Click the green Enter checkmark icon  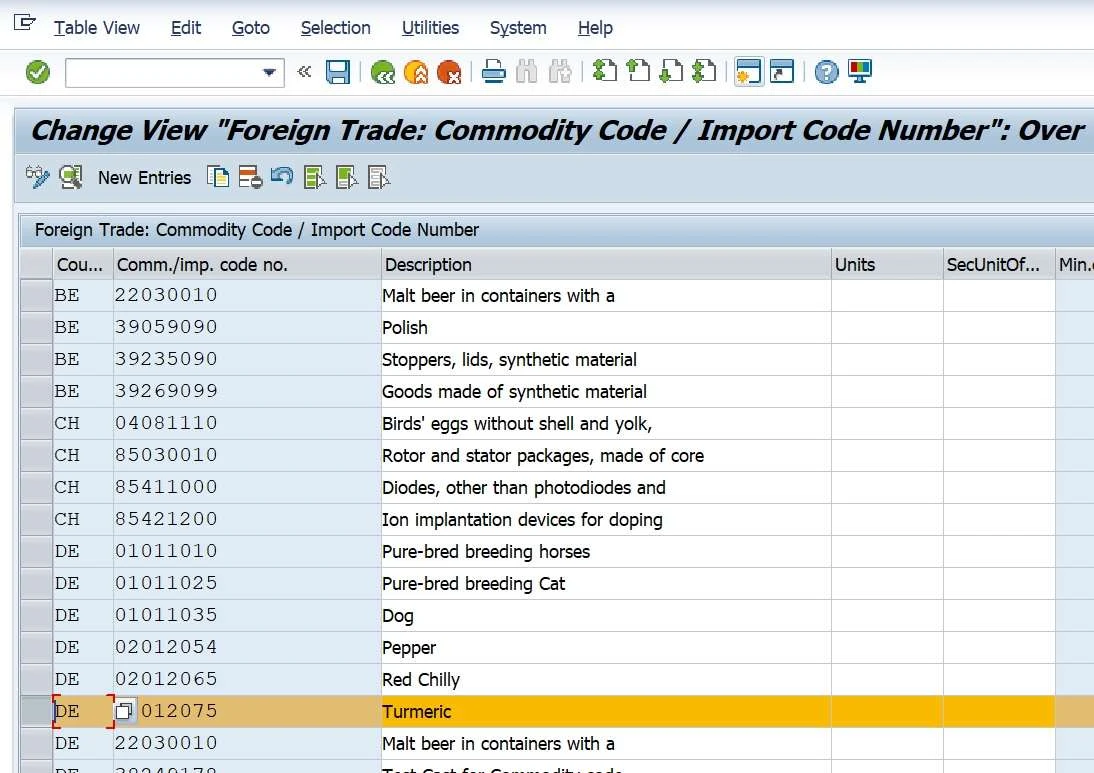pos(38,72)
